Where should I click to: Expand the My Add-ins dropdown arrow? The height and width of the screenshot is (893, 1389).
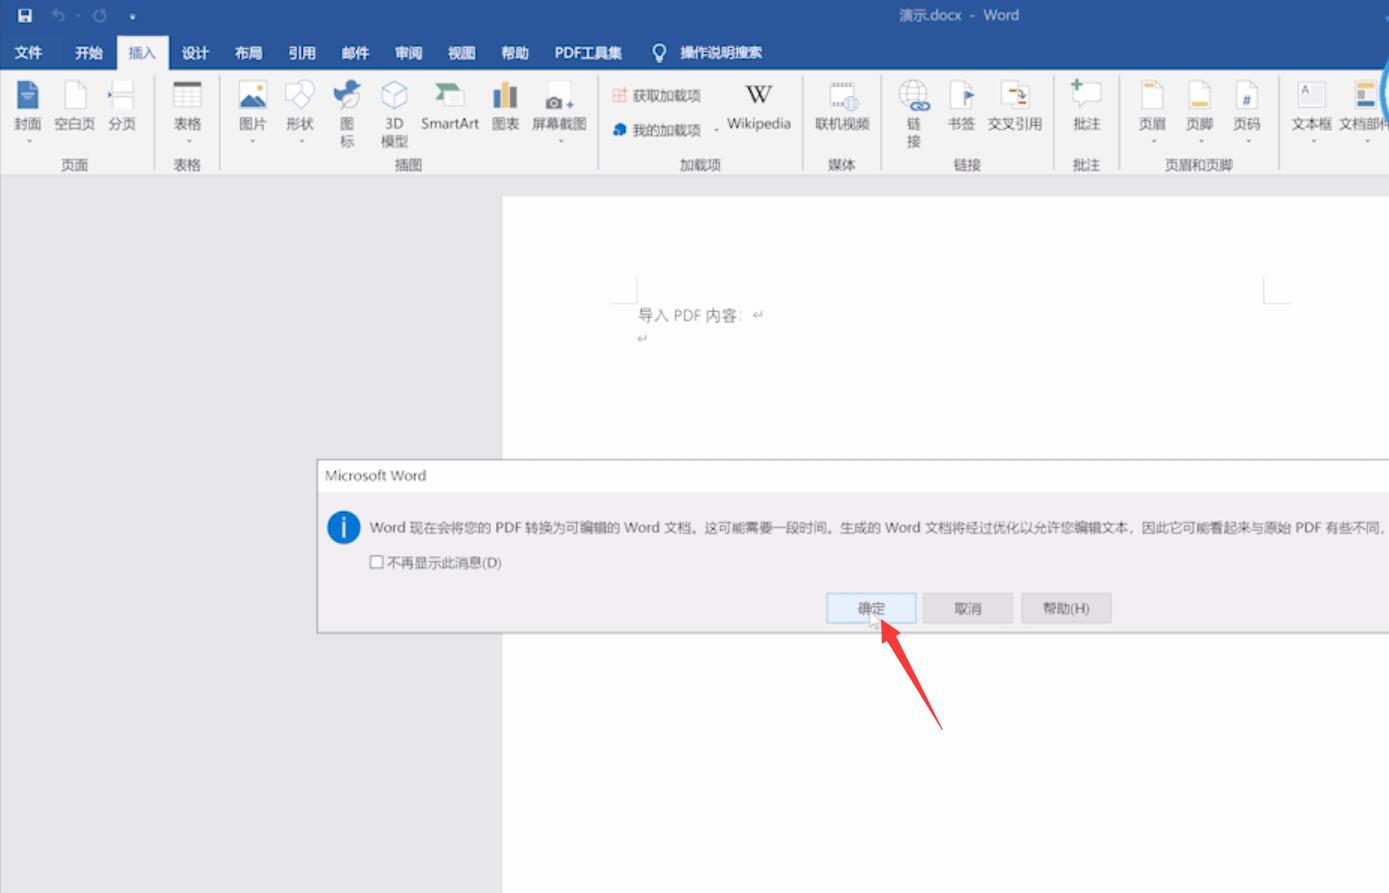(716, 130)
